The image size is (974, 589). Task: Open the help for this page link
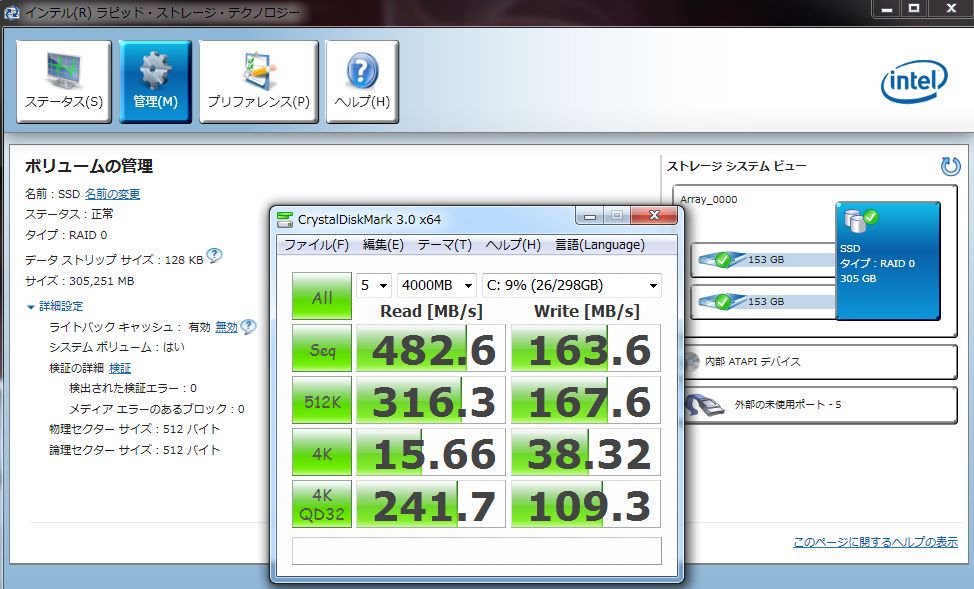[875, 542]
